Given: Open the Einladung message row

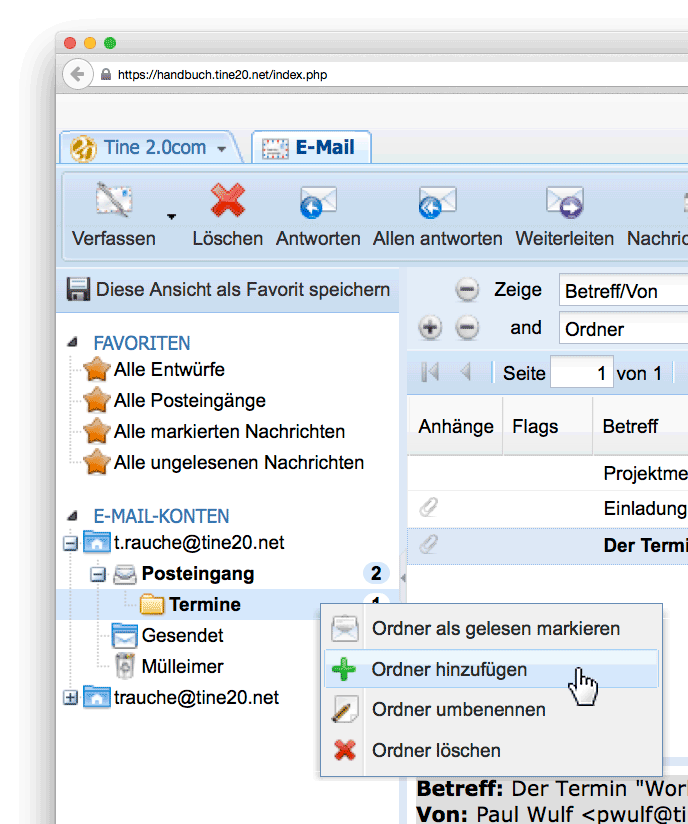Looking at the screenshot, I should [548, 508].
